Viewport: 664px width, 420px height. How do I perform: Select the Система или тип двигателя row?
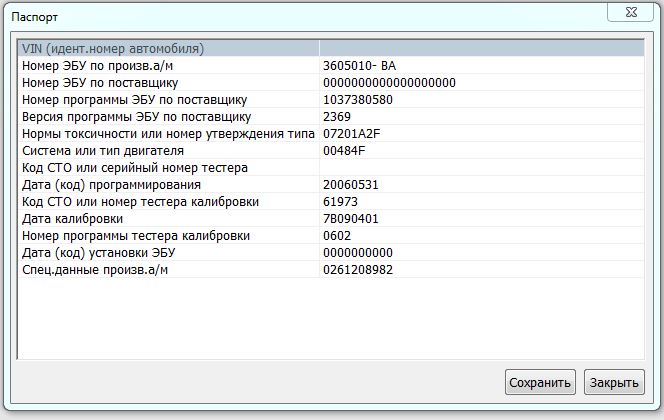pyautogui.click(x=103, y=151)
